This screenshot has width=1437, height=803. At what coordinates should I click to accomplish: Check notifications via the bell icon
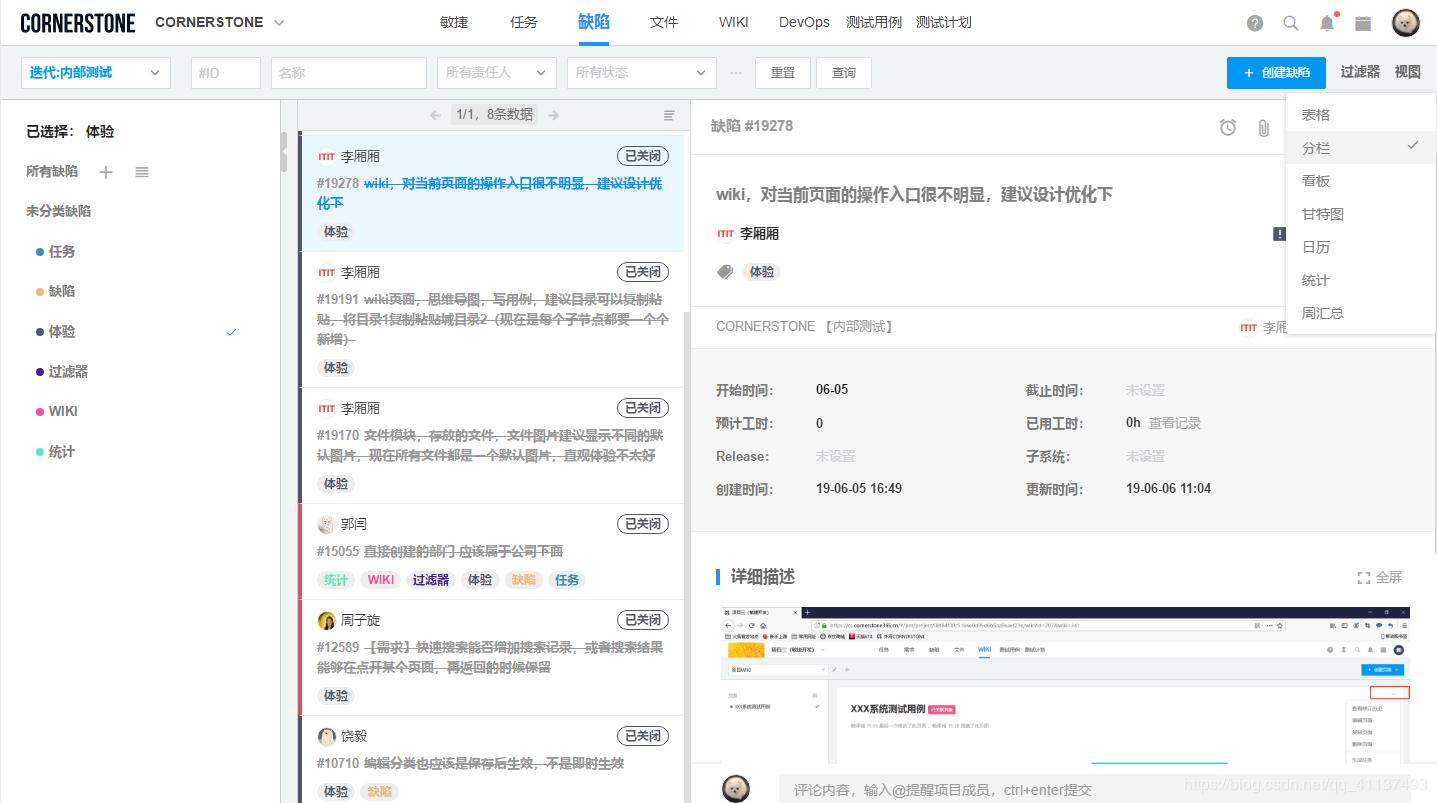coord(1327,22)
